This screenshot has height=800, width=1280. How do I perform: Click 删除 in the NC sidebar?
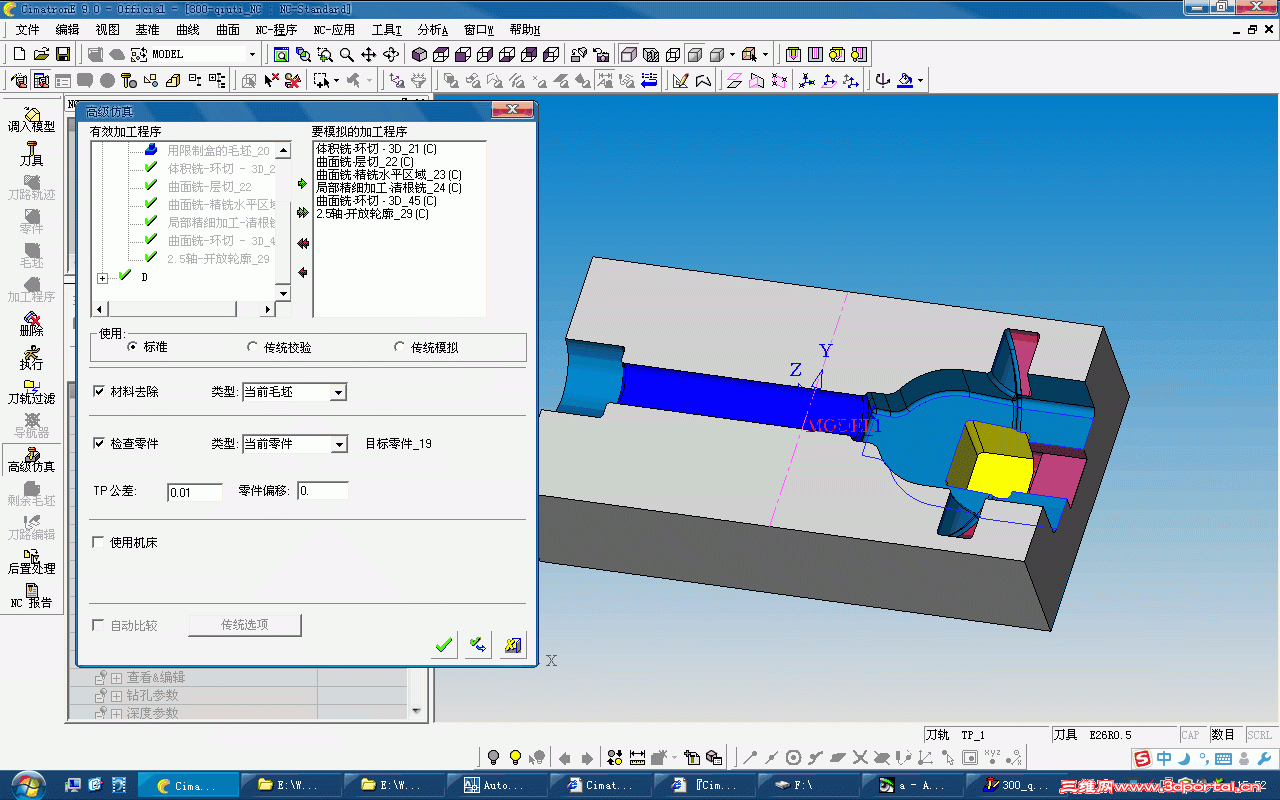pos(31,324)
